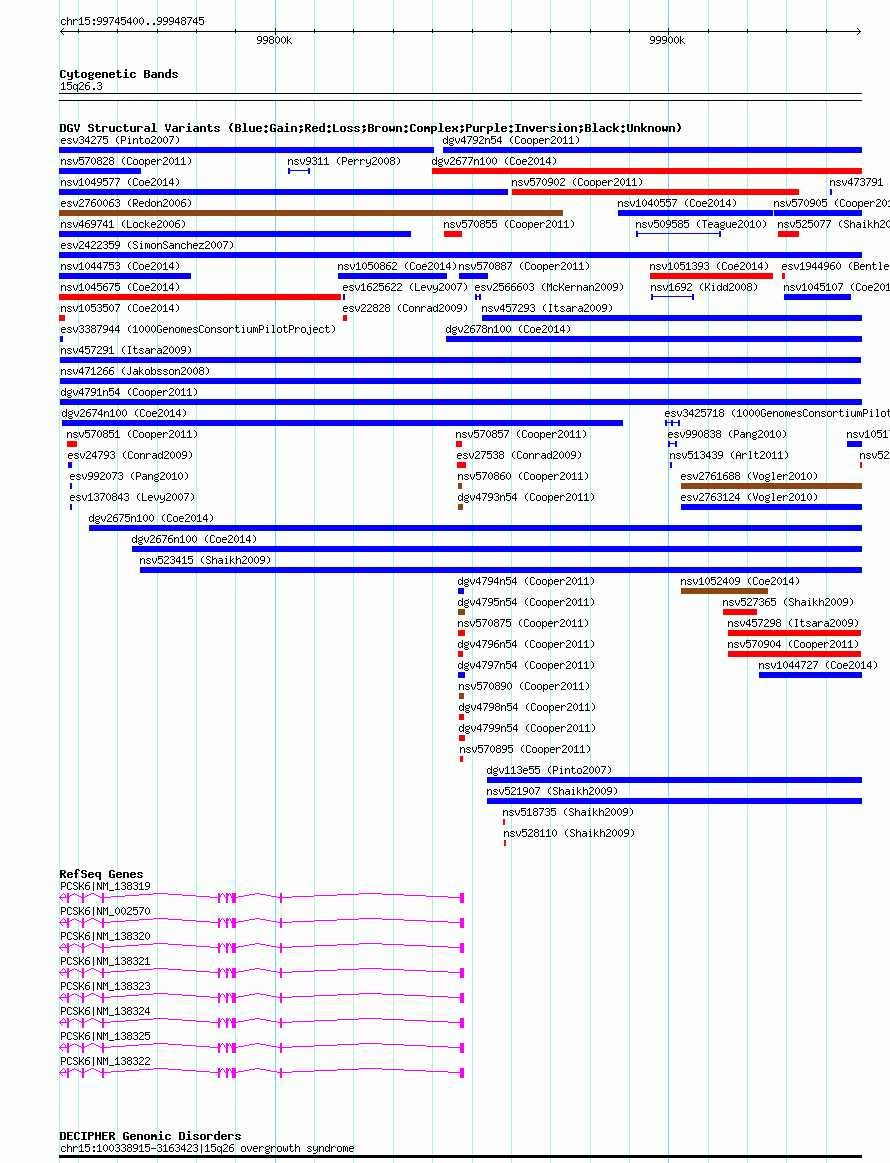Click nsv1044727 (Coe2014) label
Screen dimensions: 890x1163
pos(818,665)
